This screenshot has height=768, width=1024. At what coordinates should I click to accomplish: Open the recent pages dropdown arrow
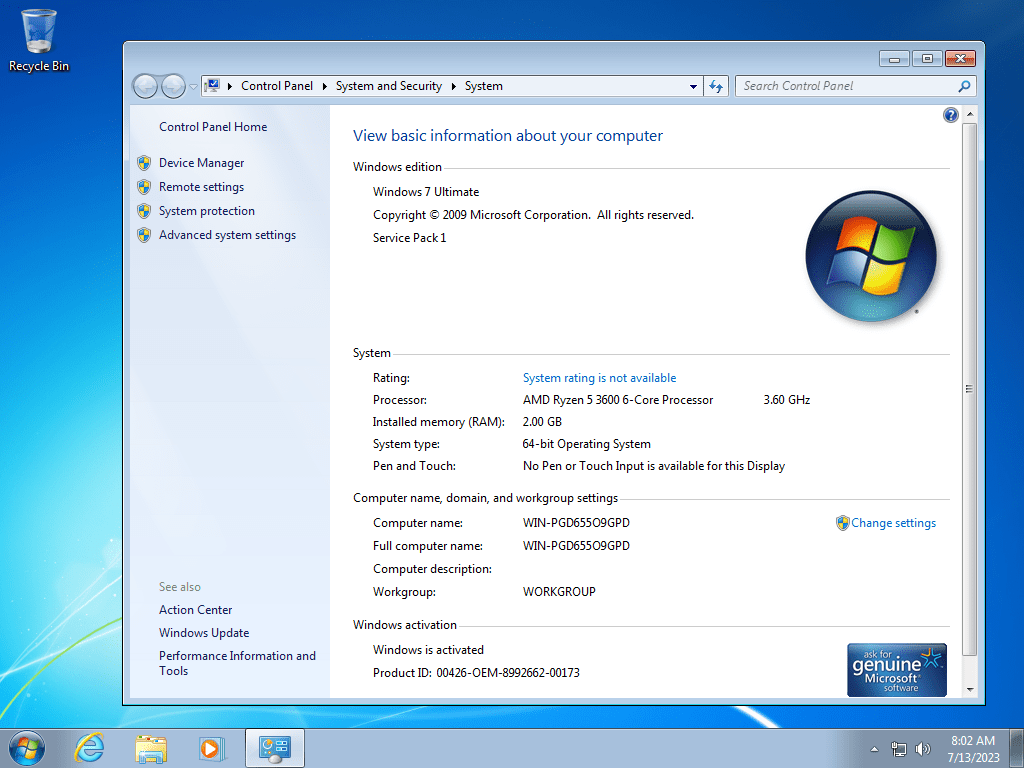[x=193, y=86]
